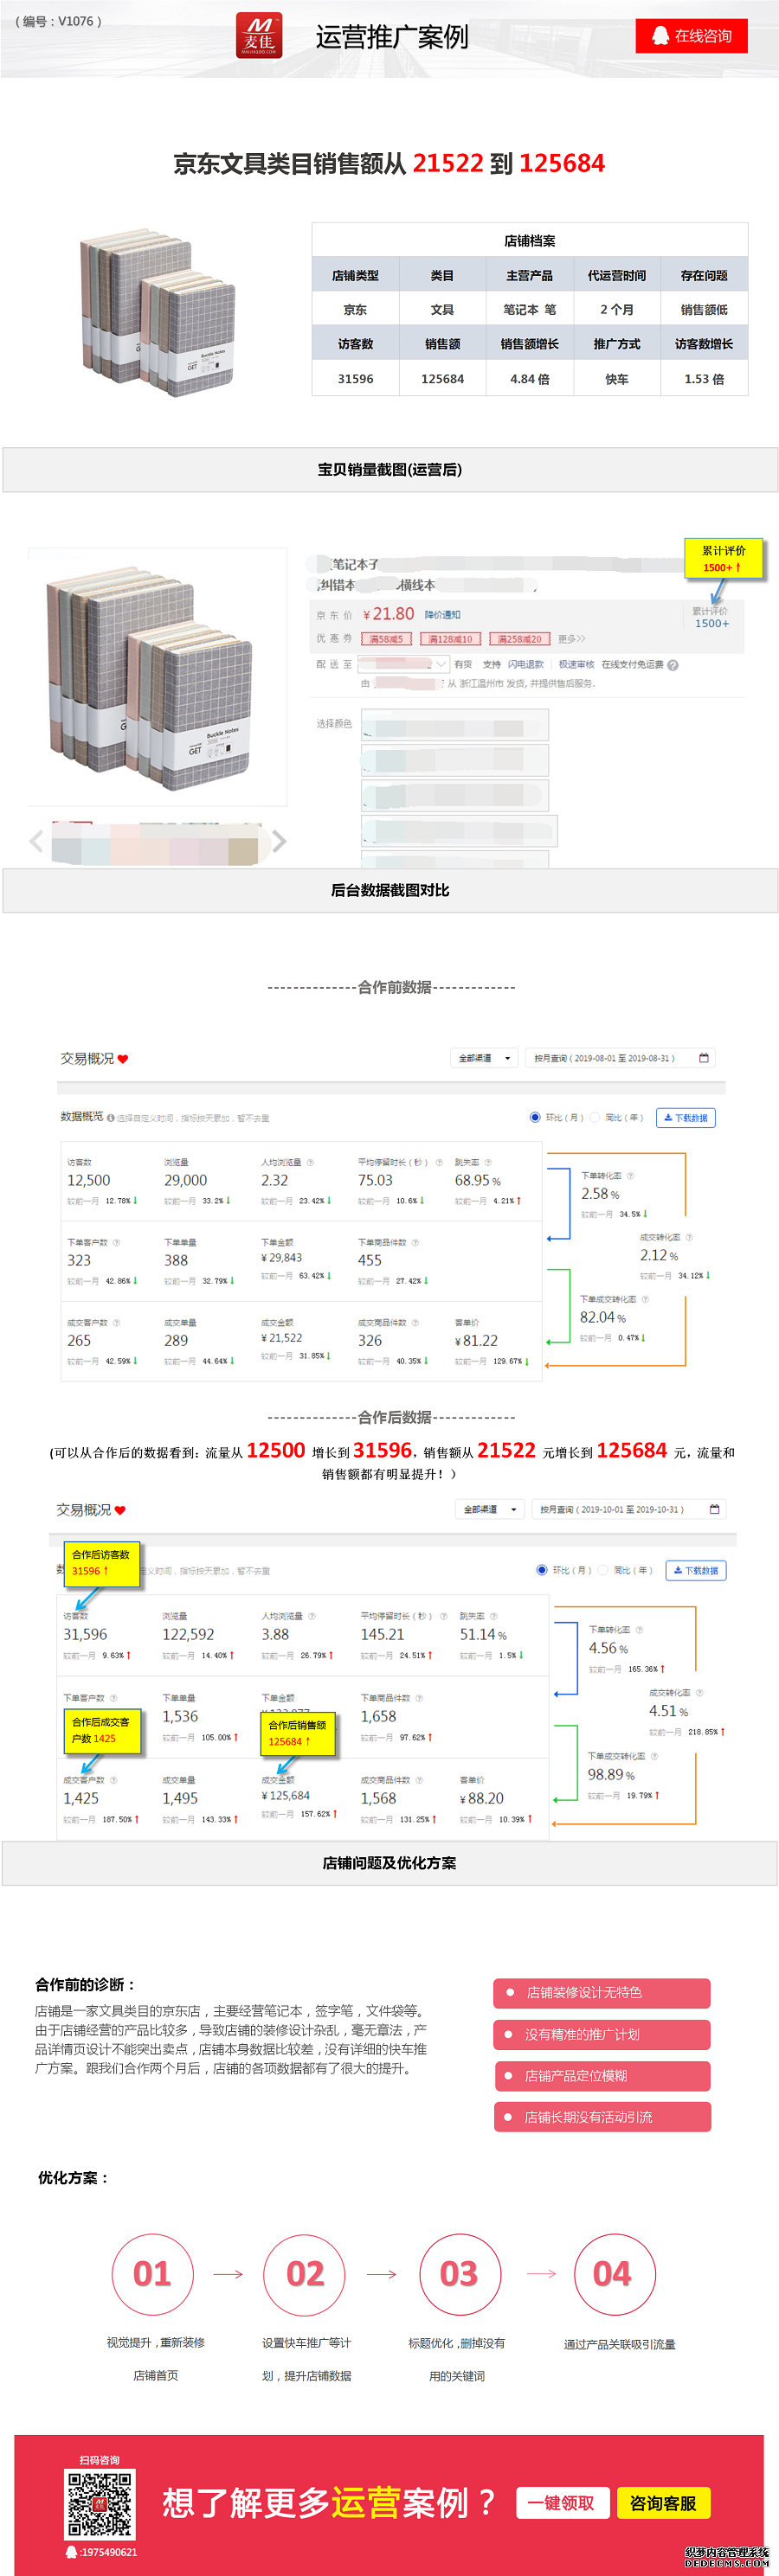The height and width of the screenshot is (2576, 779).
Task: Click the 04 step circle for 产品关联
Action: (x=614, y=2274)
